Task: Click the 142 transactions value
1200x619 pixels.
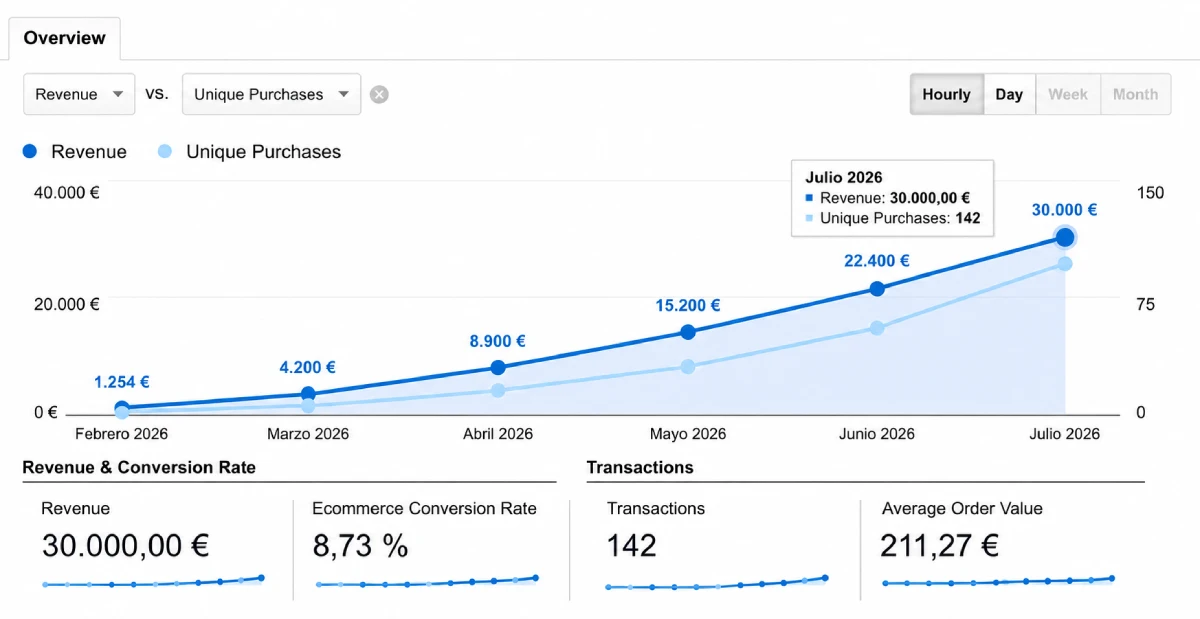Action: pyautogui.click(x=632, y=546)
